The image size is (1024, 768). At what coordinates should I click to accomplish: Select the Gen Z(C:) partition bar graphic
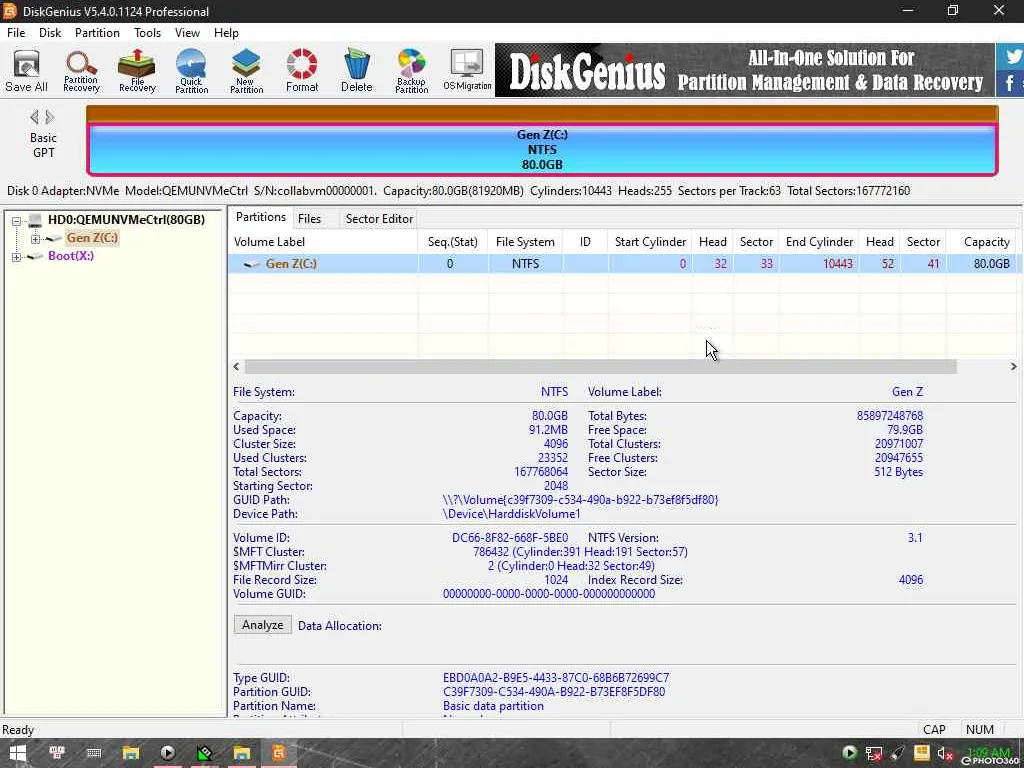click(542, 150)
